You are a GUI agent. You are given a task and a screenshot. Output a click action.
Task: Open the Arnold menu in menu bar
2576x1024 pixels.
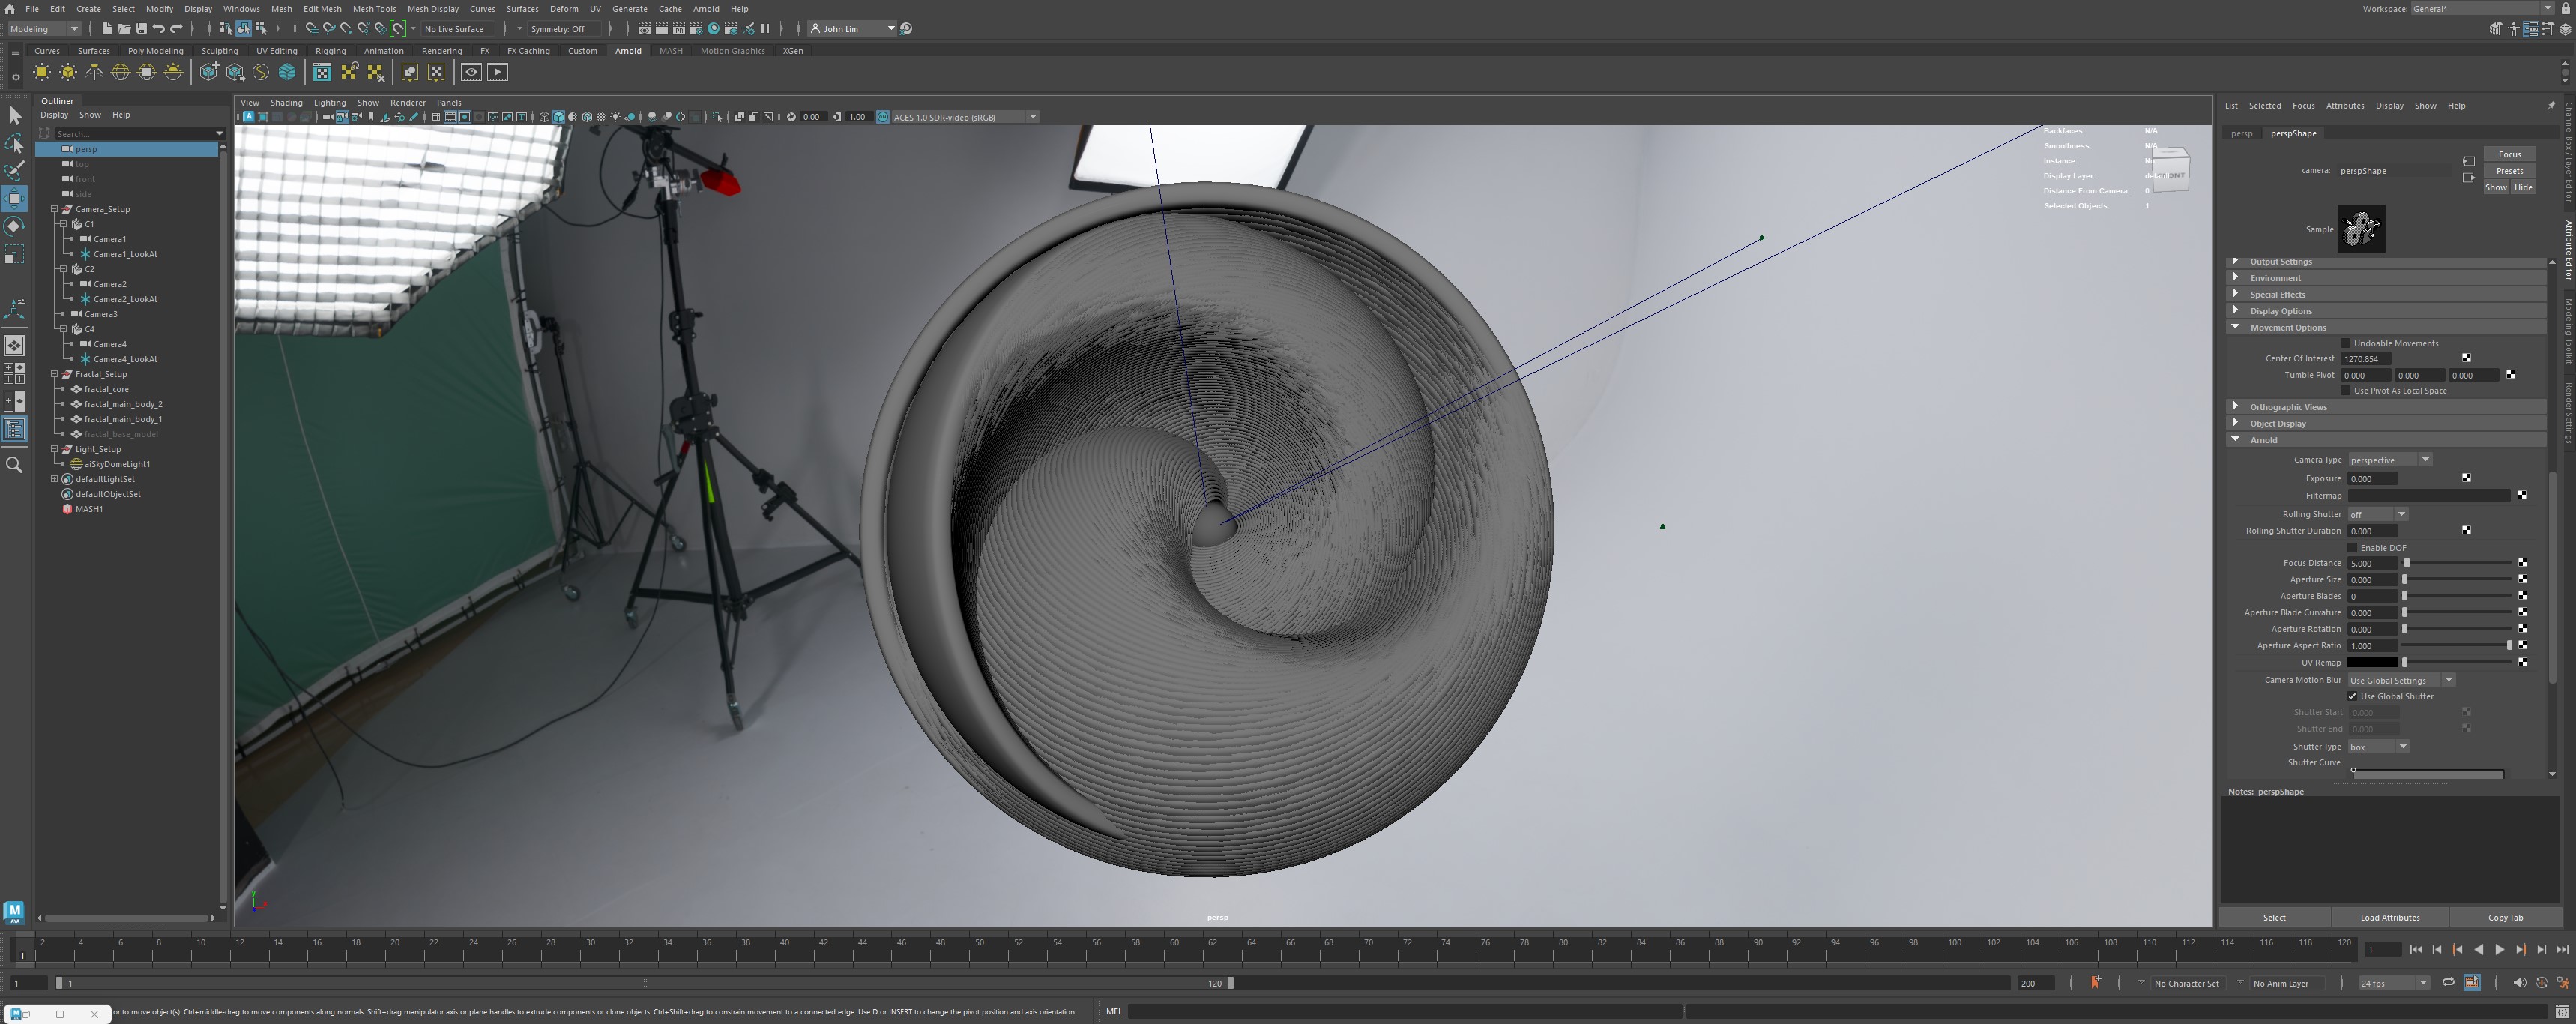coord(705,9)
